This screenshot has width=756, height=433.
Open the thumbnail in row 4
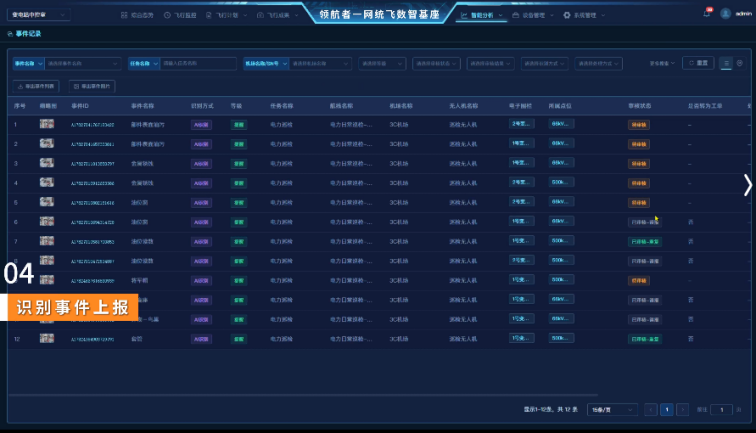pyautogui.click(x=47, y=182)
